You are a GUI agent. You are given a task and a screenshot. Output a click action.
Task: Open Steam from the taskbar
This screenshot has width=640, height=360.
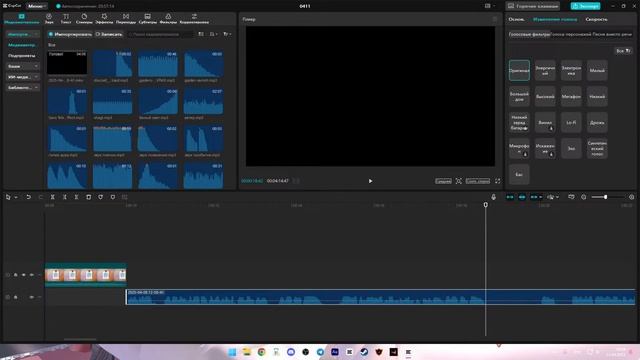pos(364,352)
